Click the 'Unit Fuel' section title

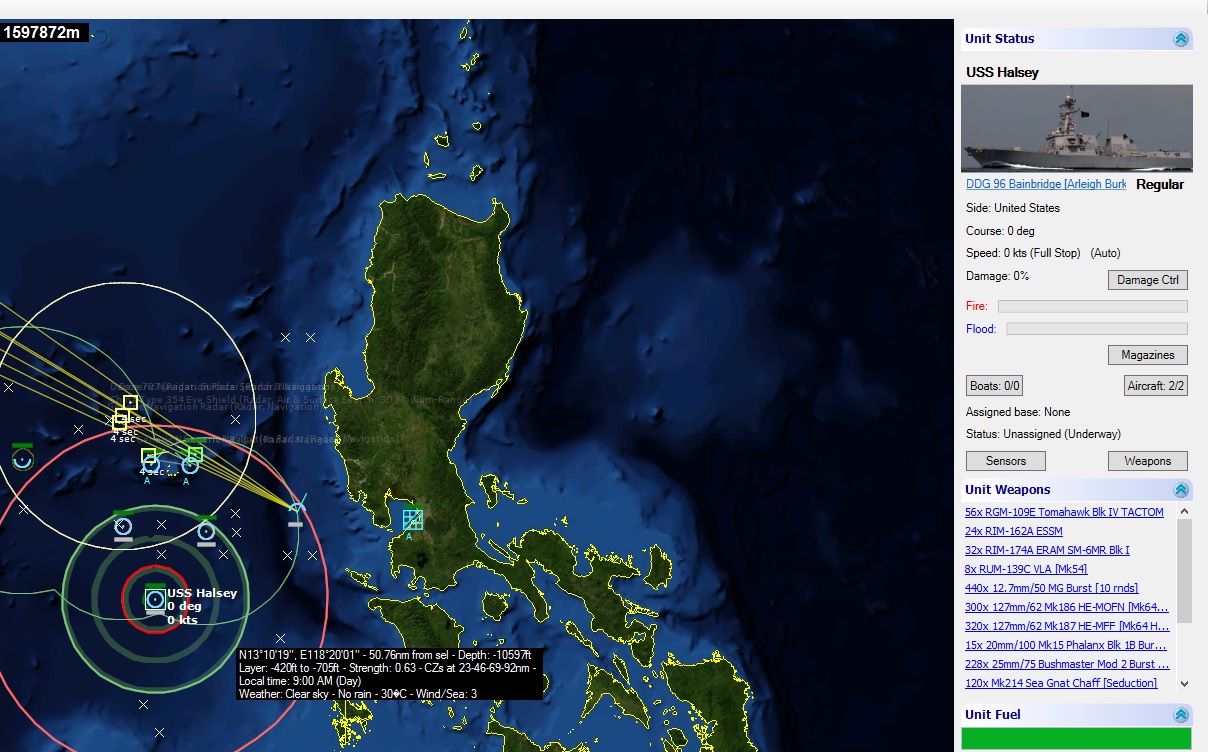pos(993,715)
